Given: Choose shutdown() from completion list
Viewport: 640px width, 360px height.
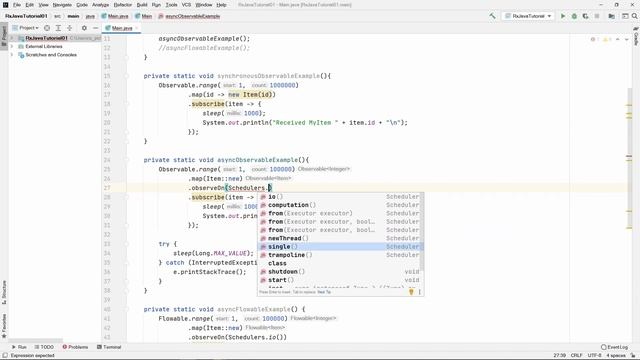Looking at the screenshot, I should coord(340,271).
